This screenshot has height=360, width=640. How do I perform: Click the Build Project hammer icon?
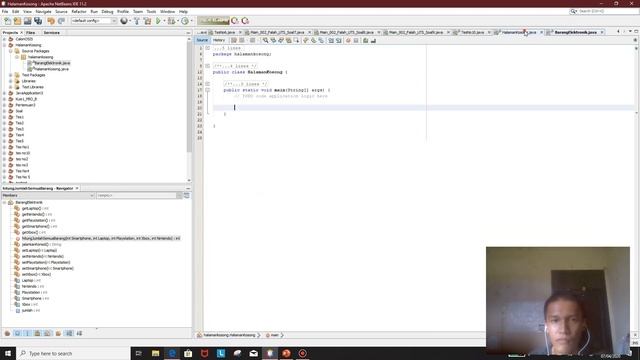(137, 21)
